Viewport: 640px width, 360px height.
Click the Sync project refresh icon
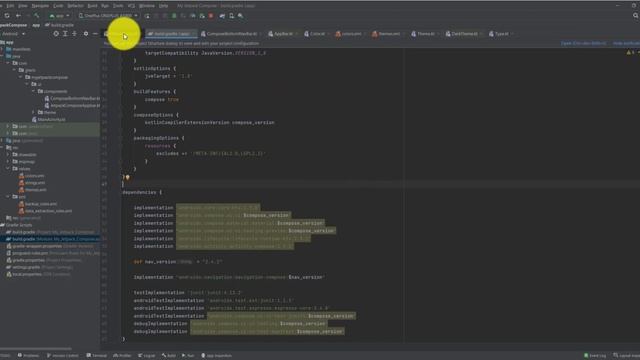[7, 16]
